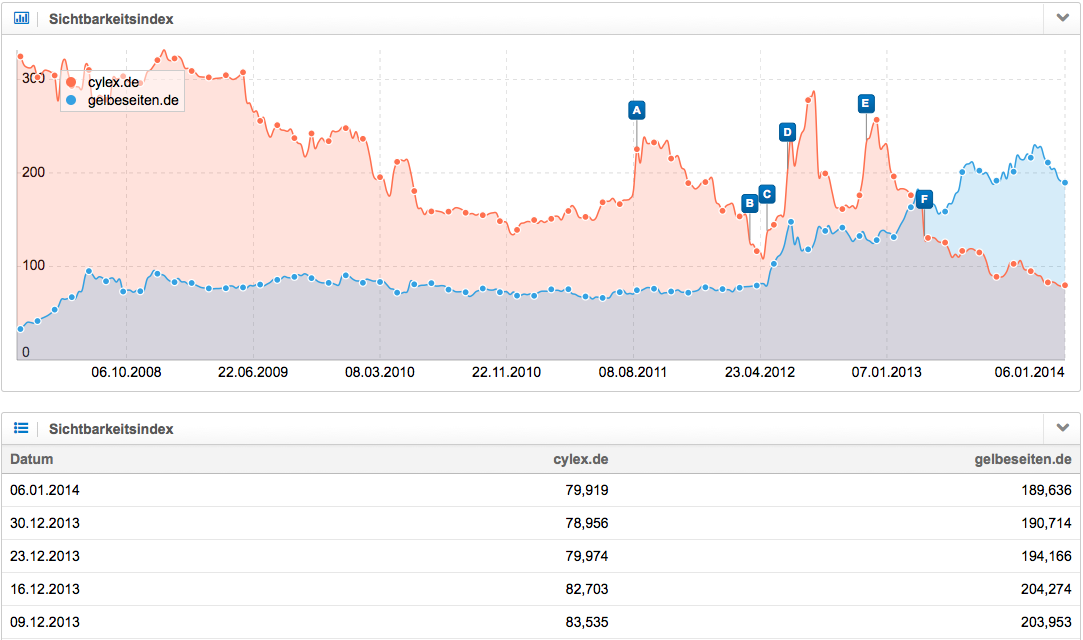Image resolution: width=1083 pixels, height=640 pixels.
Task: Expand the chart panel options chevron
Action: [1062, 18]
